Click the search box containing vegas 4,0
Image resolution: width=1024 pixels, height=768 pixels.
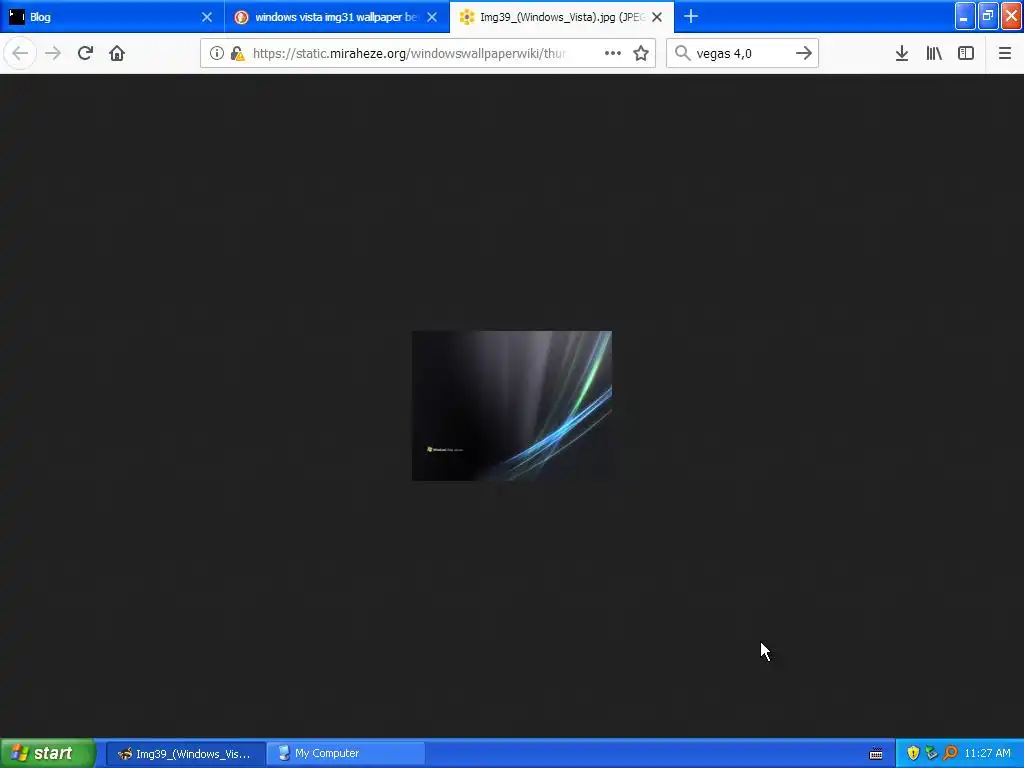pyautogui.click(x=742, y=53)
